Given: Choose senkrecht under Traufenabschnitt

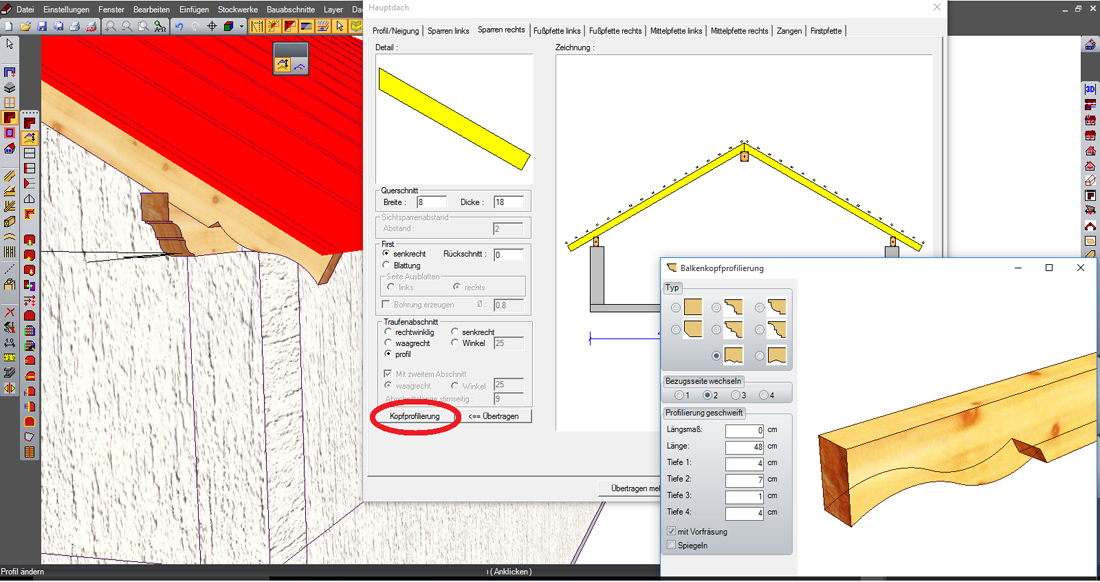Looking at the screenshot, I should coord(455,331).
